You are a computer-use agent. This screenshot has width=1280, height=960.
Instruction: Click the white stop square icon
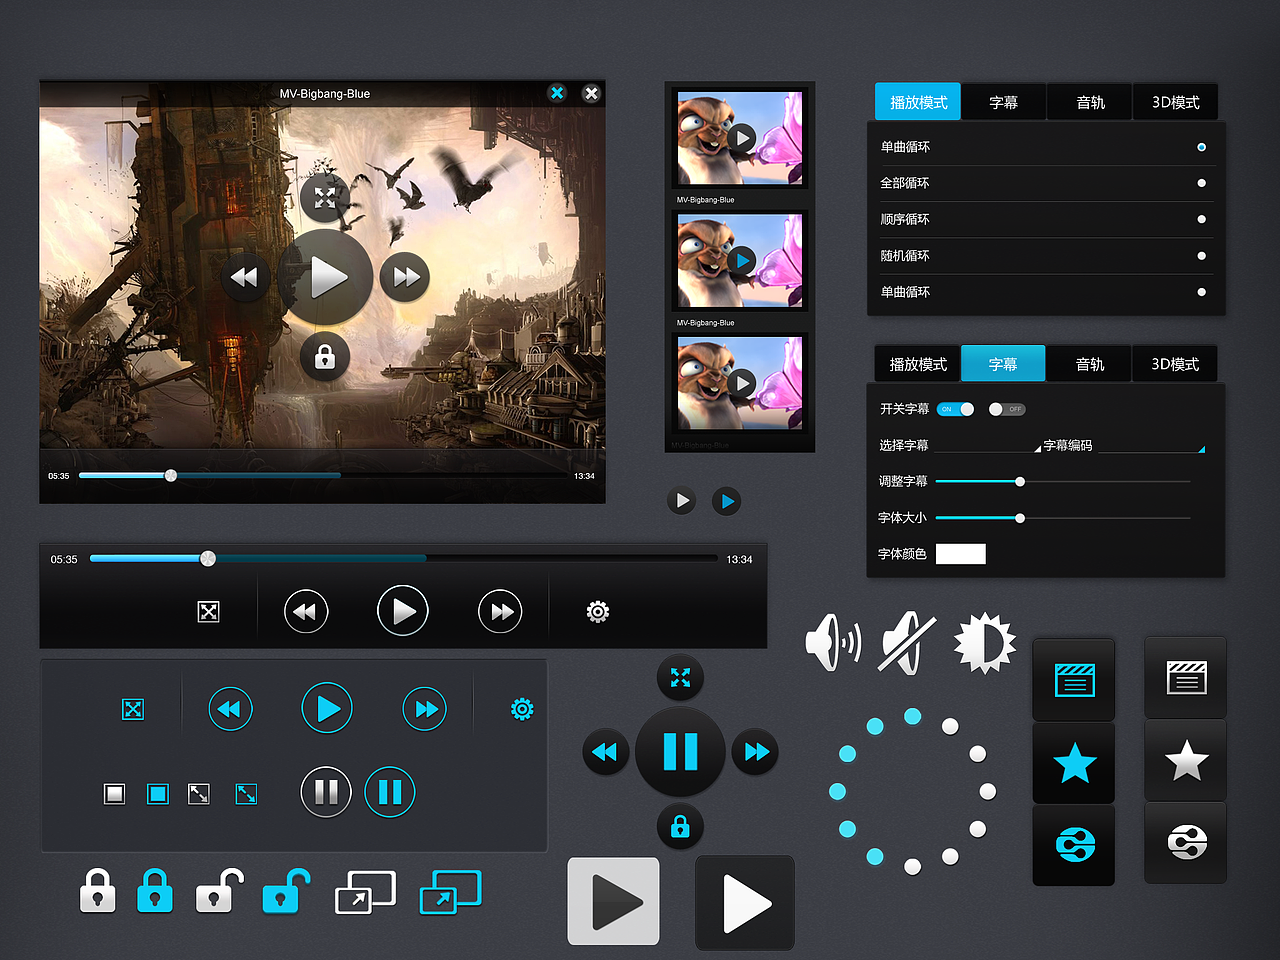click(115, 794)
